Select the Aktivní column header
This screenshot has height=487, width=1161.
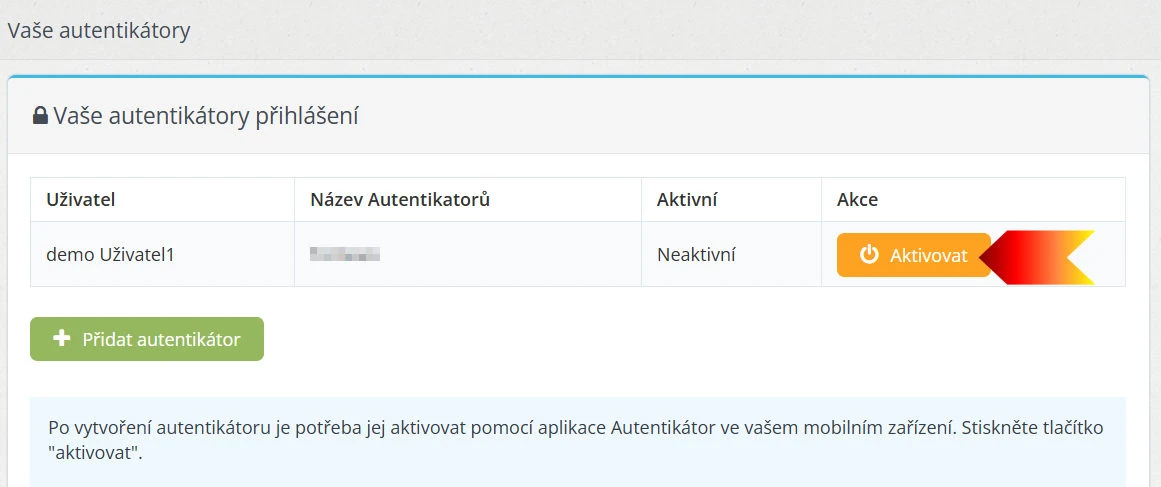pyautogui.click(x=687, y=200)
